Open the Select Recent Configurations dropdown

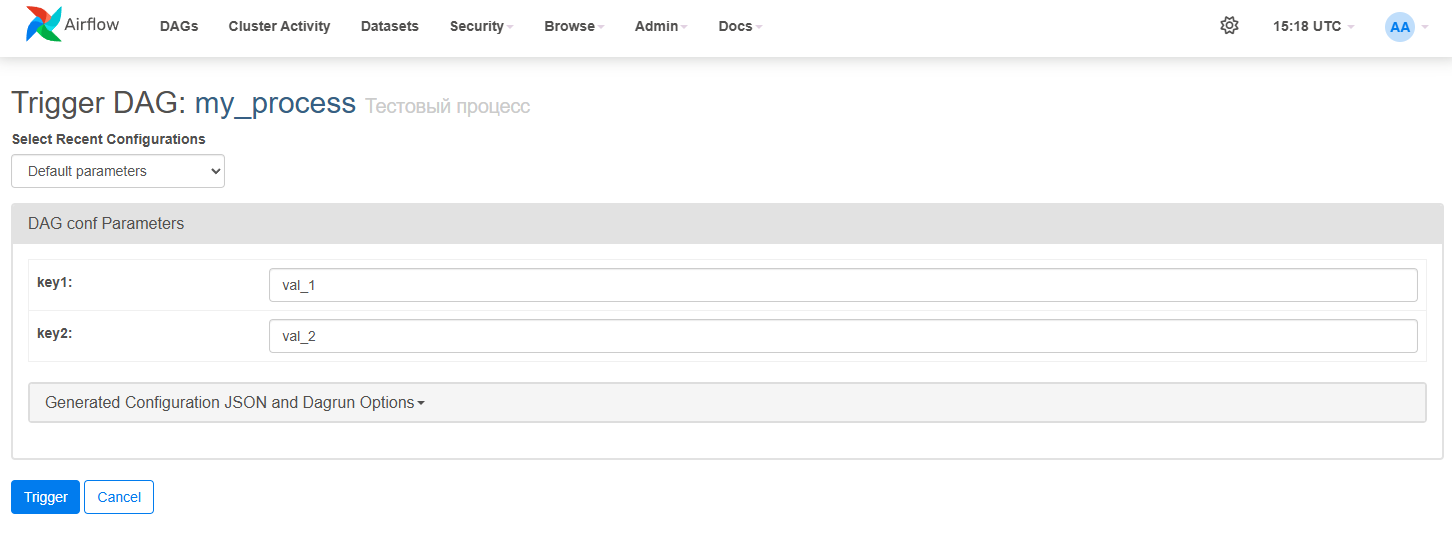coord(118,171)
